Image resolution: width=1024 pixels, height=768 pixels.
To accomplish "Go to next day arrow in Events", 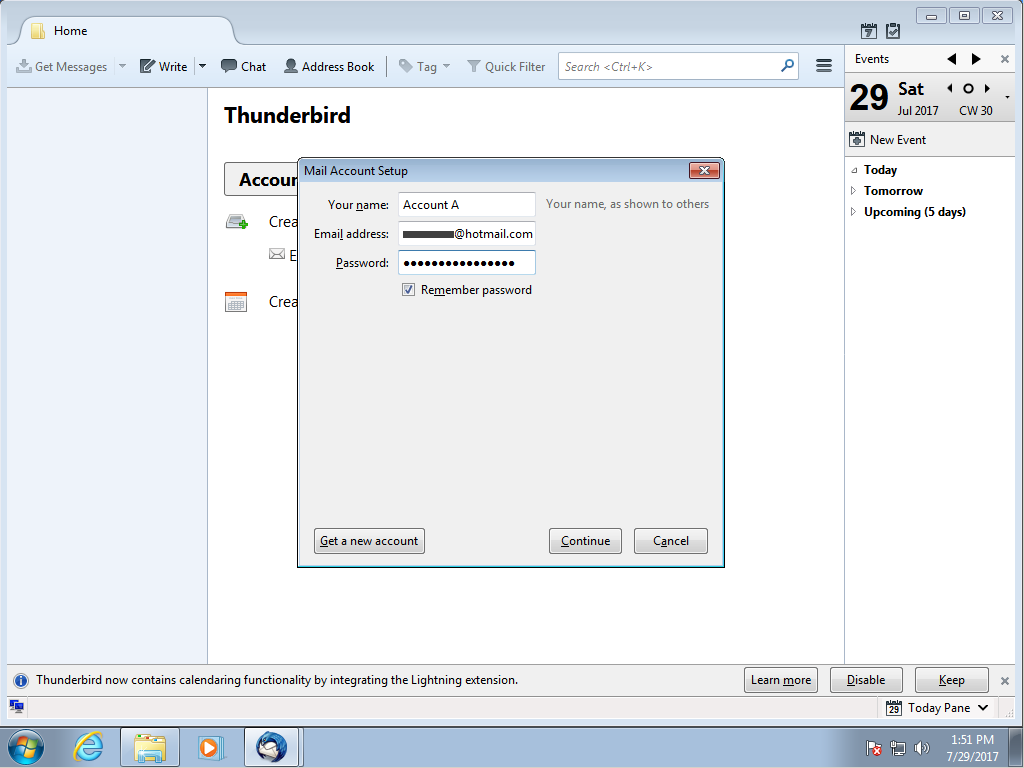I will coord(987,89).
